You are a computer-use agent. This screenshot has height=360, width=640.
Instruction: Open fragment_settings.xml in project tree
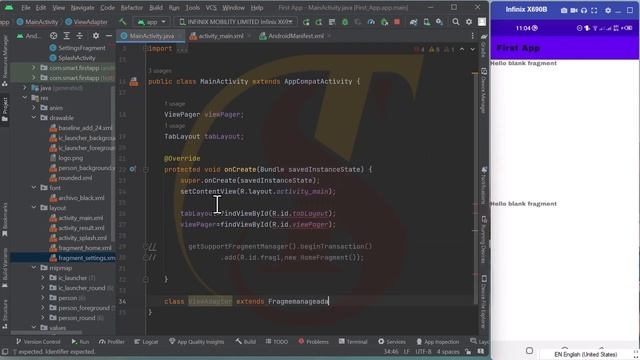coord(82,258)
